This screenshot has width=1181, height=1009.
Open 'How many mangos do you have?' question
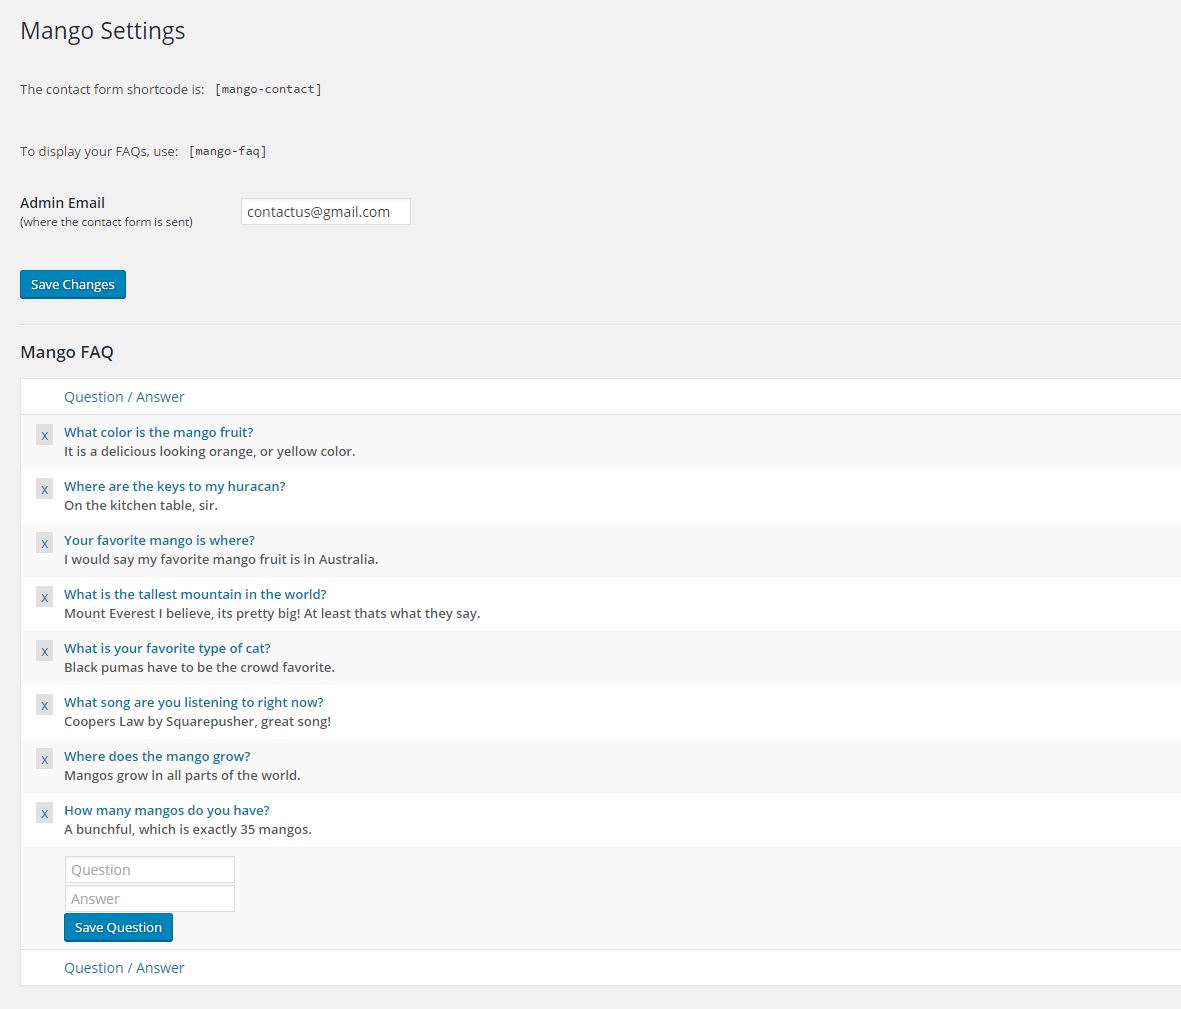[x=166, y=811]
